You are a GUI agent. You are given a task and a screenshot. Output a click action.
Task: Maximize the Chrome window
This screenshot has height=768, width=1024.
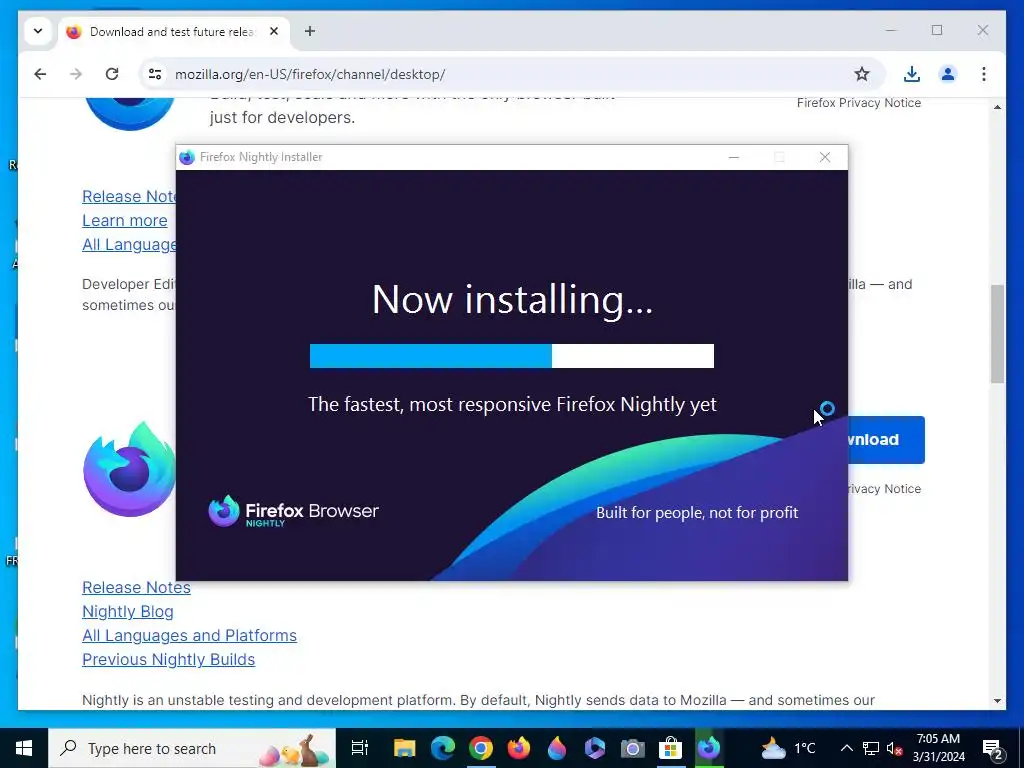click(937, 30)
